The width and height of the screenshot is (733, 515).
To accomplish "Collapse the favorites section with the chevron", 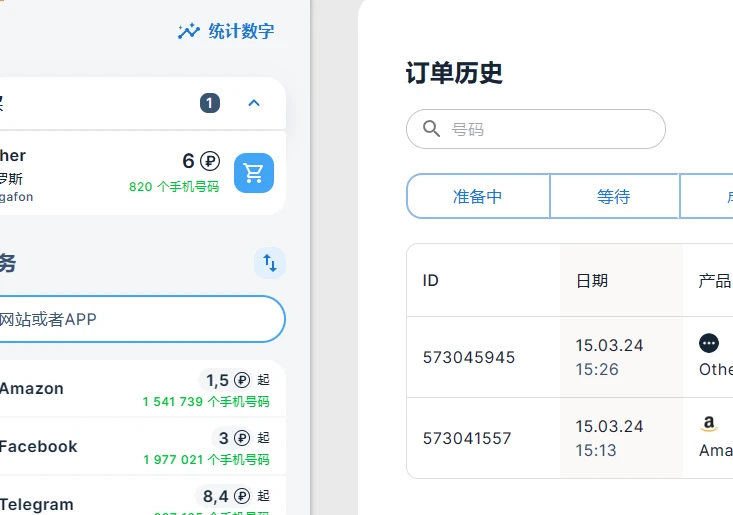I will point(254,103).
